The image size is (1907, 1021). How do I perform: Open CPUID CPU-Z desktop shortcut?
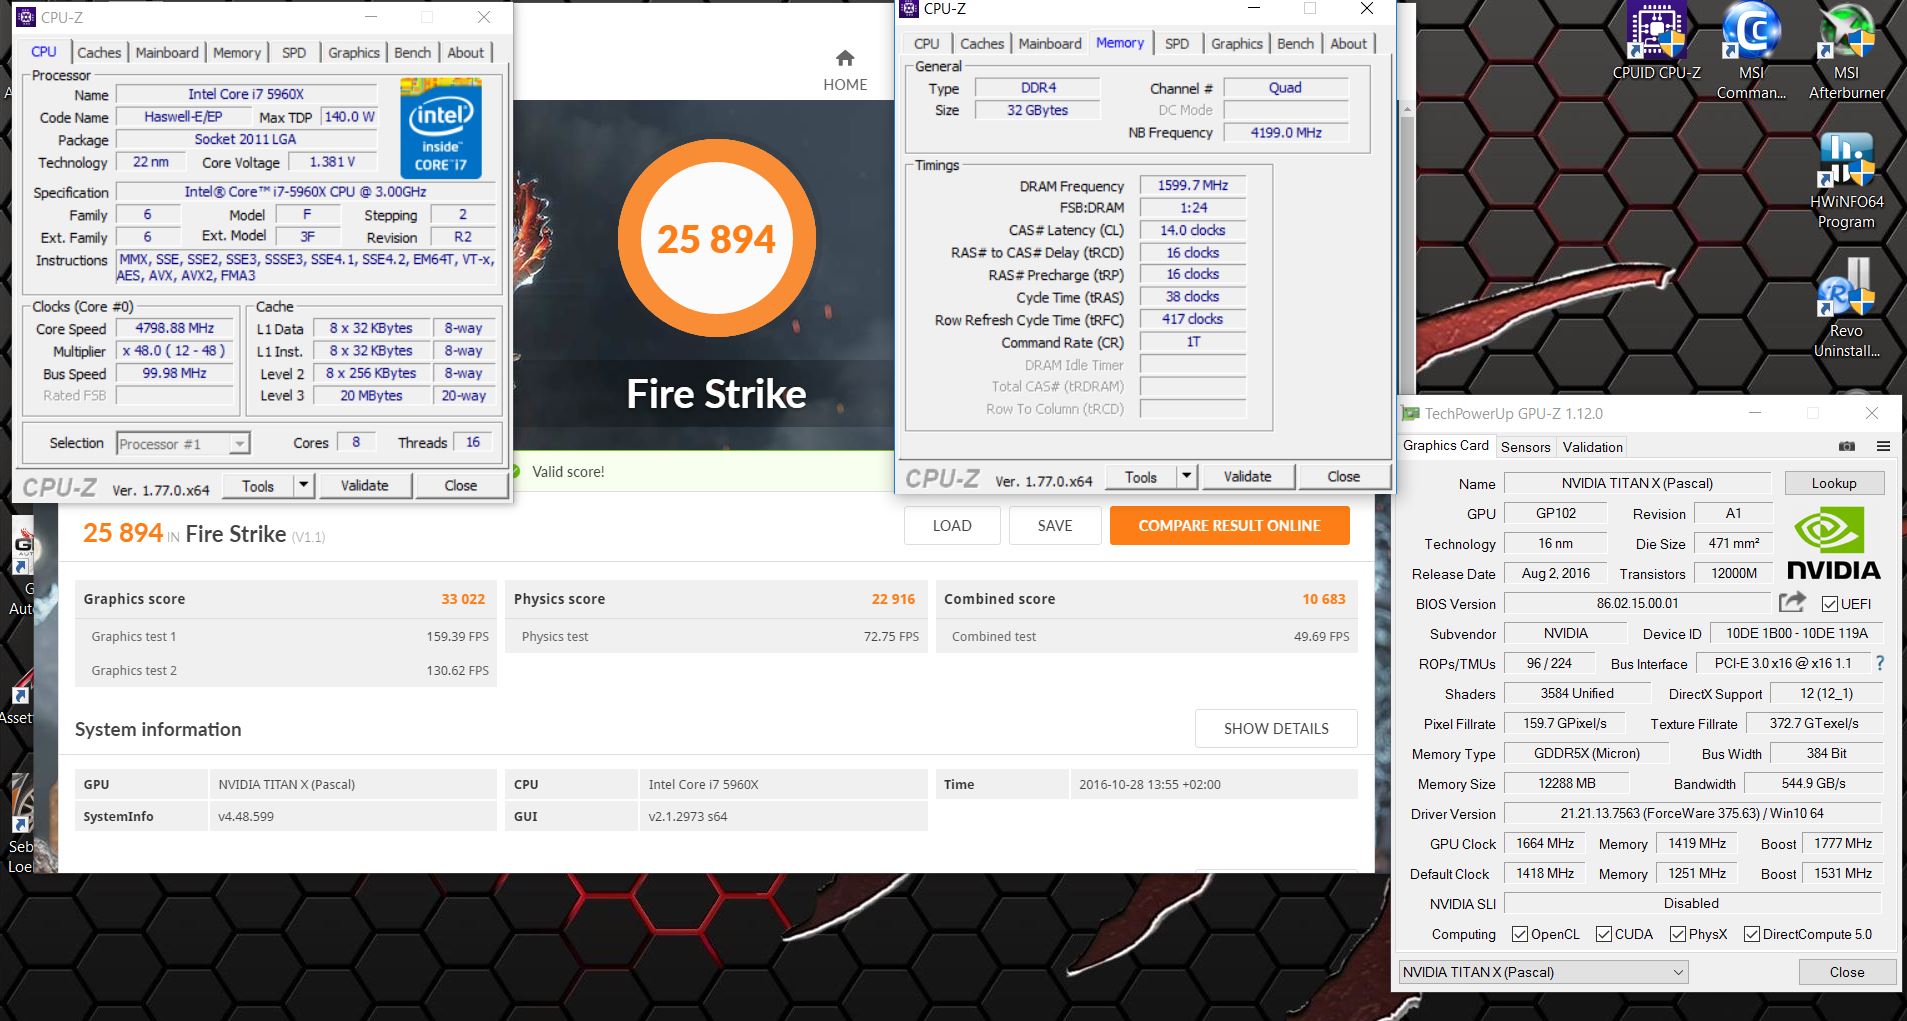tap(1656, 41)
